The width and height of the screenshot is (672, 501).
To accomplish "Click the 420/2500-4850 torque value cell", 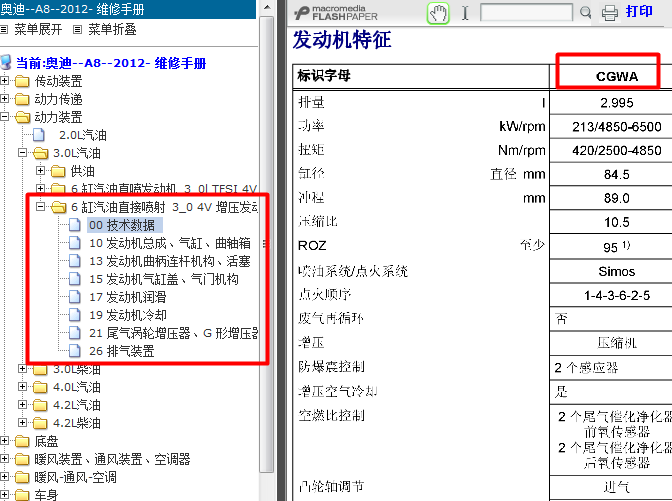I will pos(616,150).
